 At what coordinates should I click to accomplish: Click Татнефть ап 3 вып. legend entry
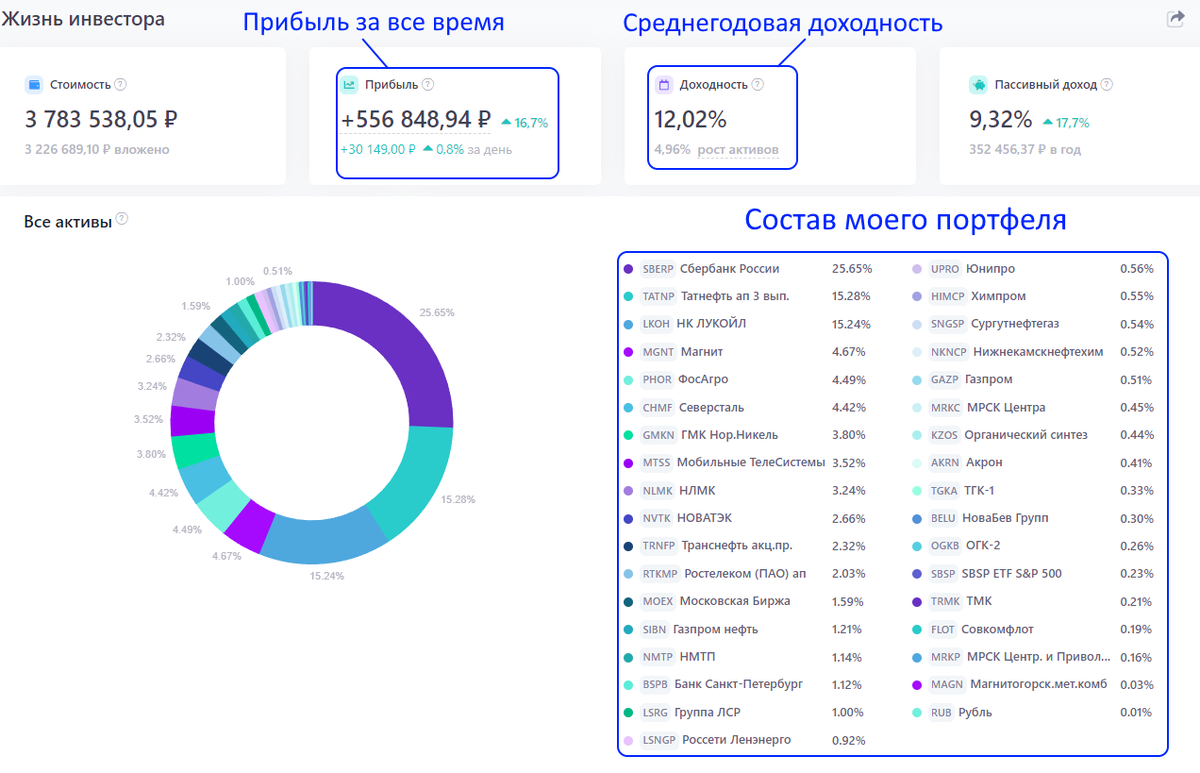point(735,297)
